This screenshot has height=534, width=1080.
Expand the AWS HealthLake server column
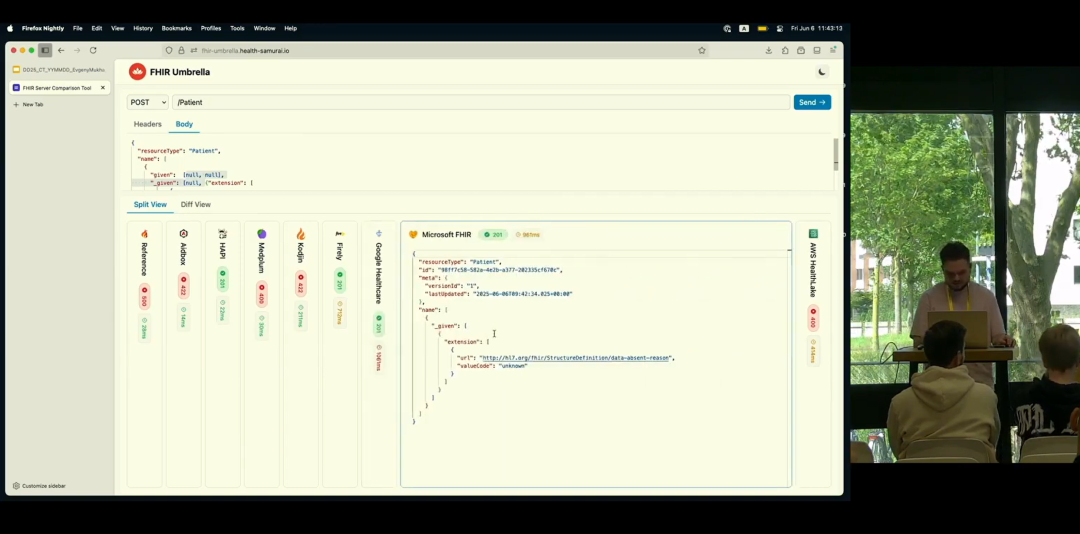pyautogui.click(x=813, y=354)
